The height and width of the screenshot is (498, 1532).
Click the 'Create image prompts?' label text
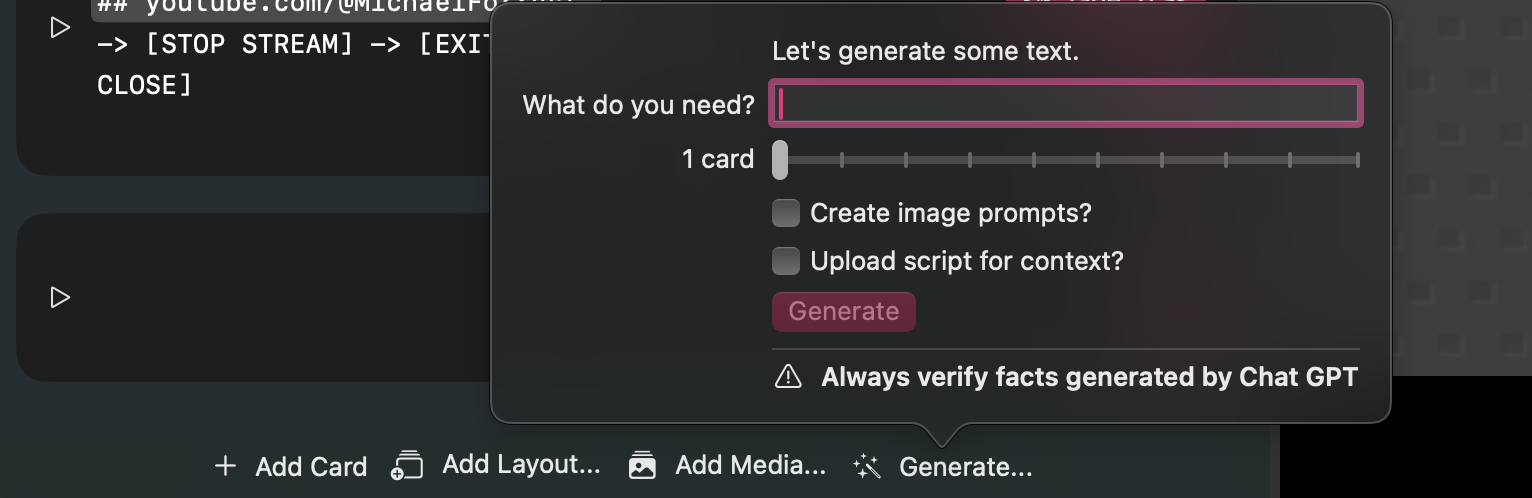951,213
